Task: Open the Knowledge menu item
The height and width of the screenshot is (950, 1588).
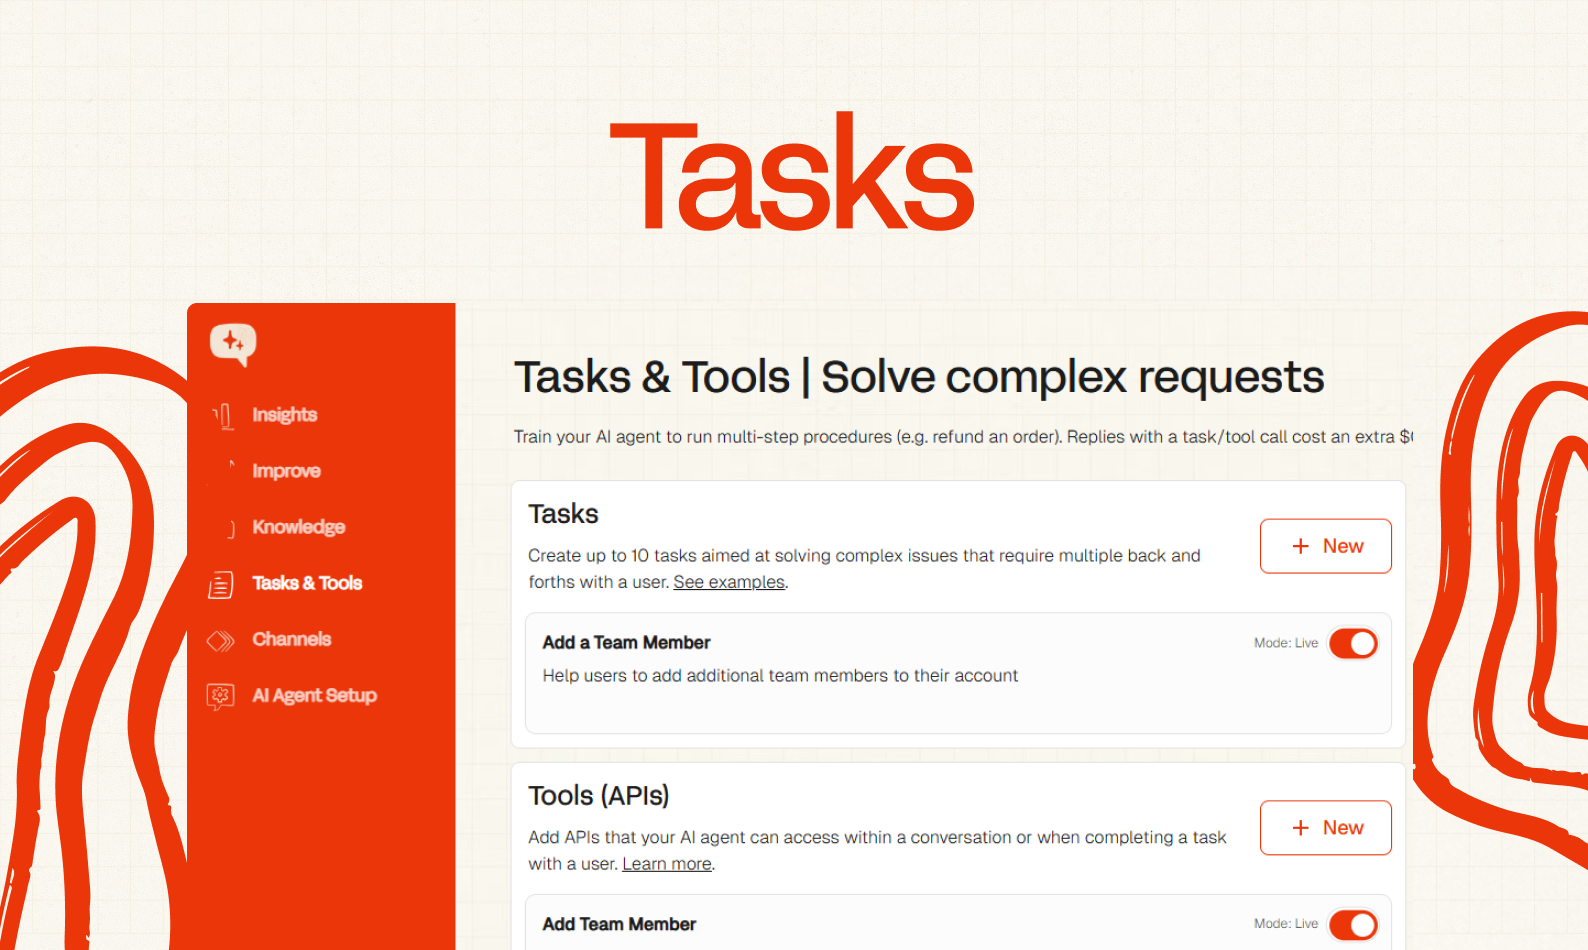Action: point(298,527)
